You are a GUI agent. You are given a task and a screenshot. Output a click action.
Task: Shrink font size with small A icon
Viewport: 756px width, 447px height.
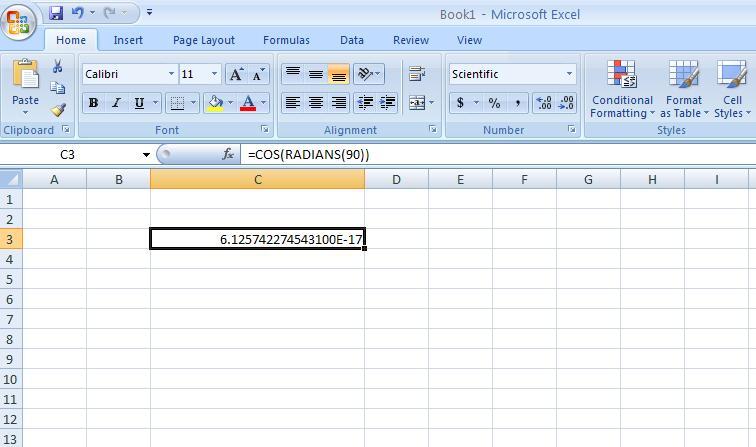(x=258, y=74)
